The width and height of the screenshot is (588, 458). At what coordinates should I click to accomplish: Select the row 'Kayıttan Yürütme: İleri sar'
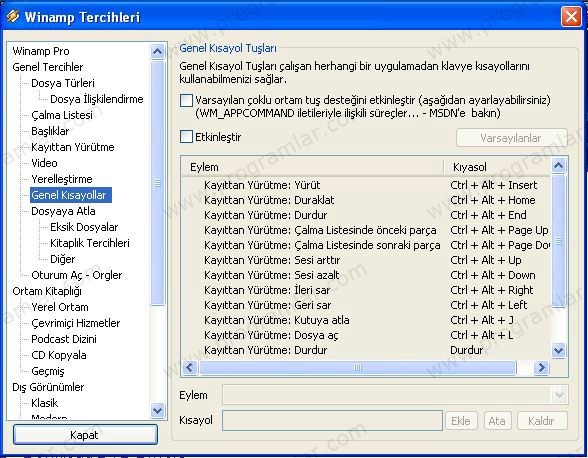click(366, 290)
